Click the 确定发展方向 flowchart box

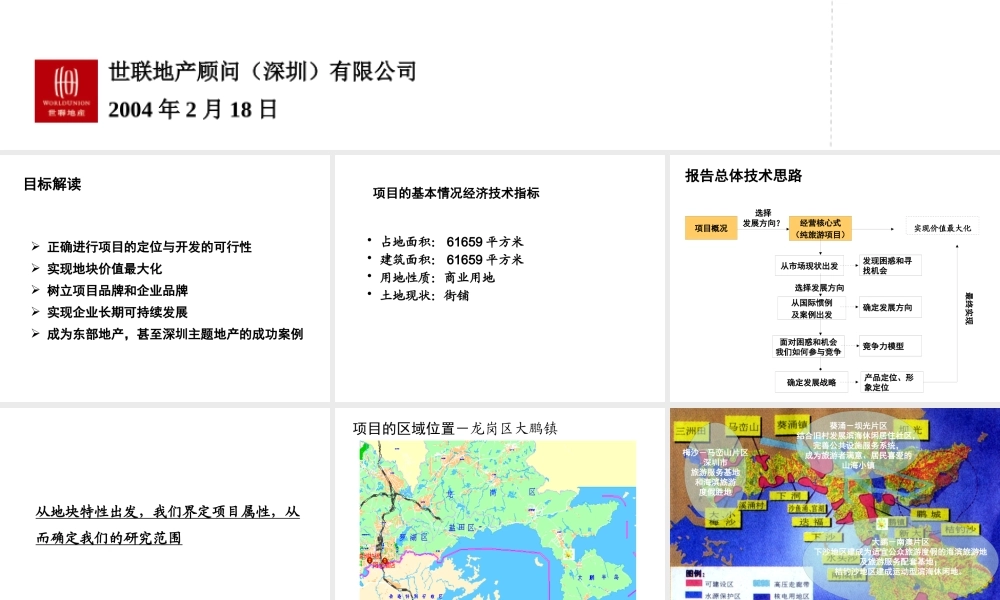(890, 307)
